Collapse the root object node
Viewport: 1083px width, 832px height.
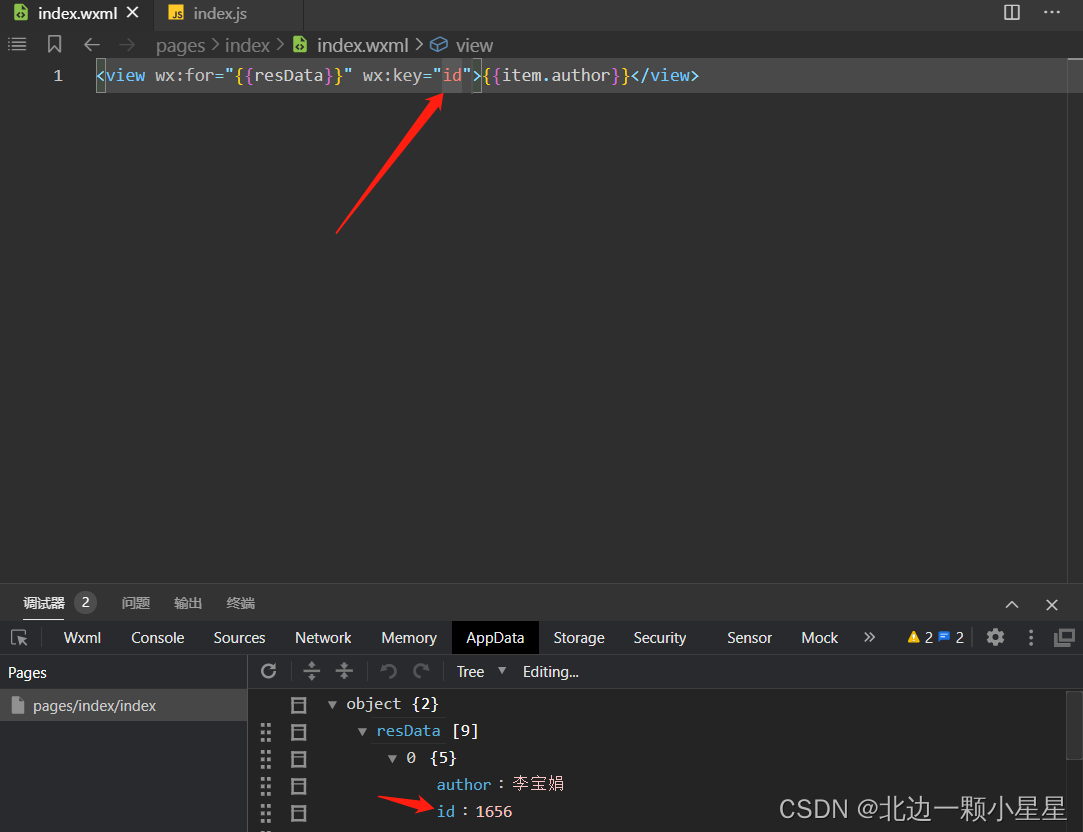click(x=332, y=704)
